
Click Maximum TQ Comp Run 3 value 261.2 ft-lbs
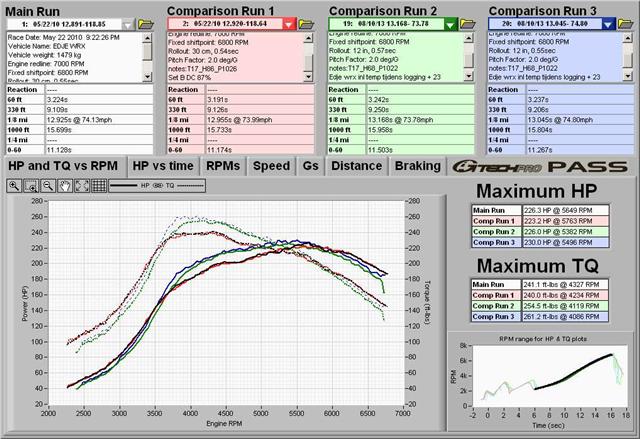[565, 316]
